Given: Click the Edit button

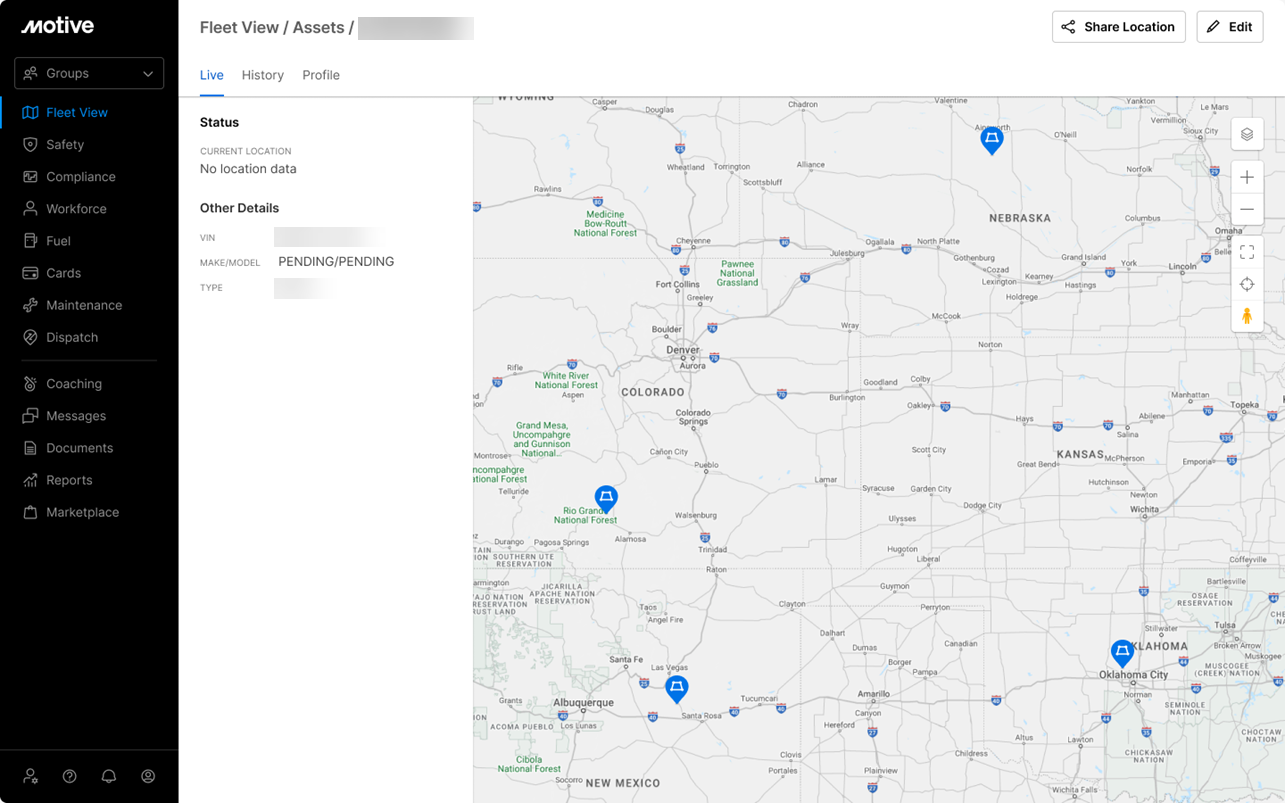Looking at the screenshot, I should coord(1229,27).
